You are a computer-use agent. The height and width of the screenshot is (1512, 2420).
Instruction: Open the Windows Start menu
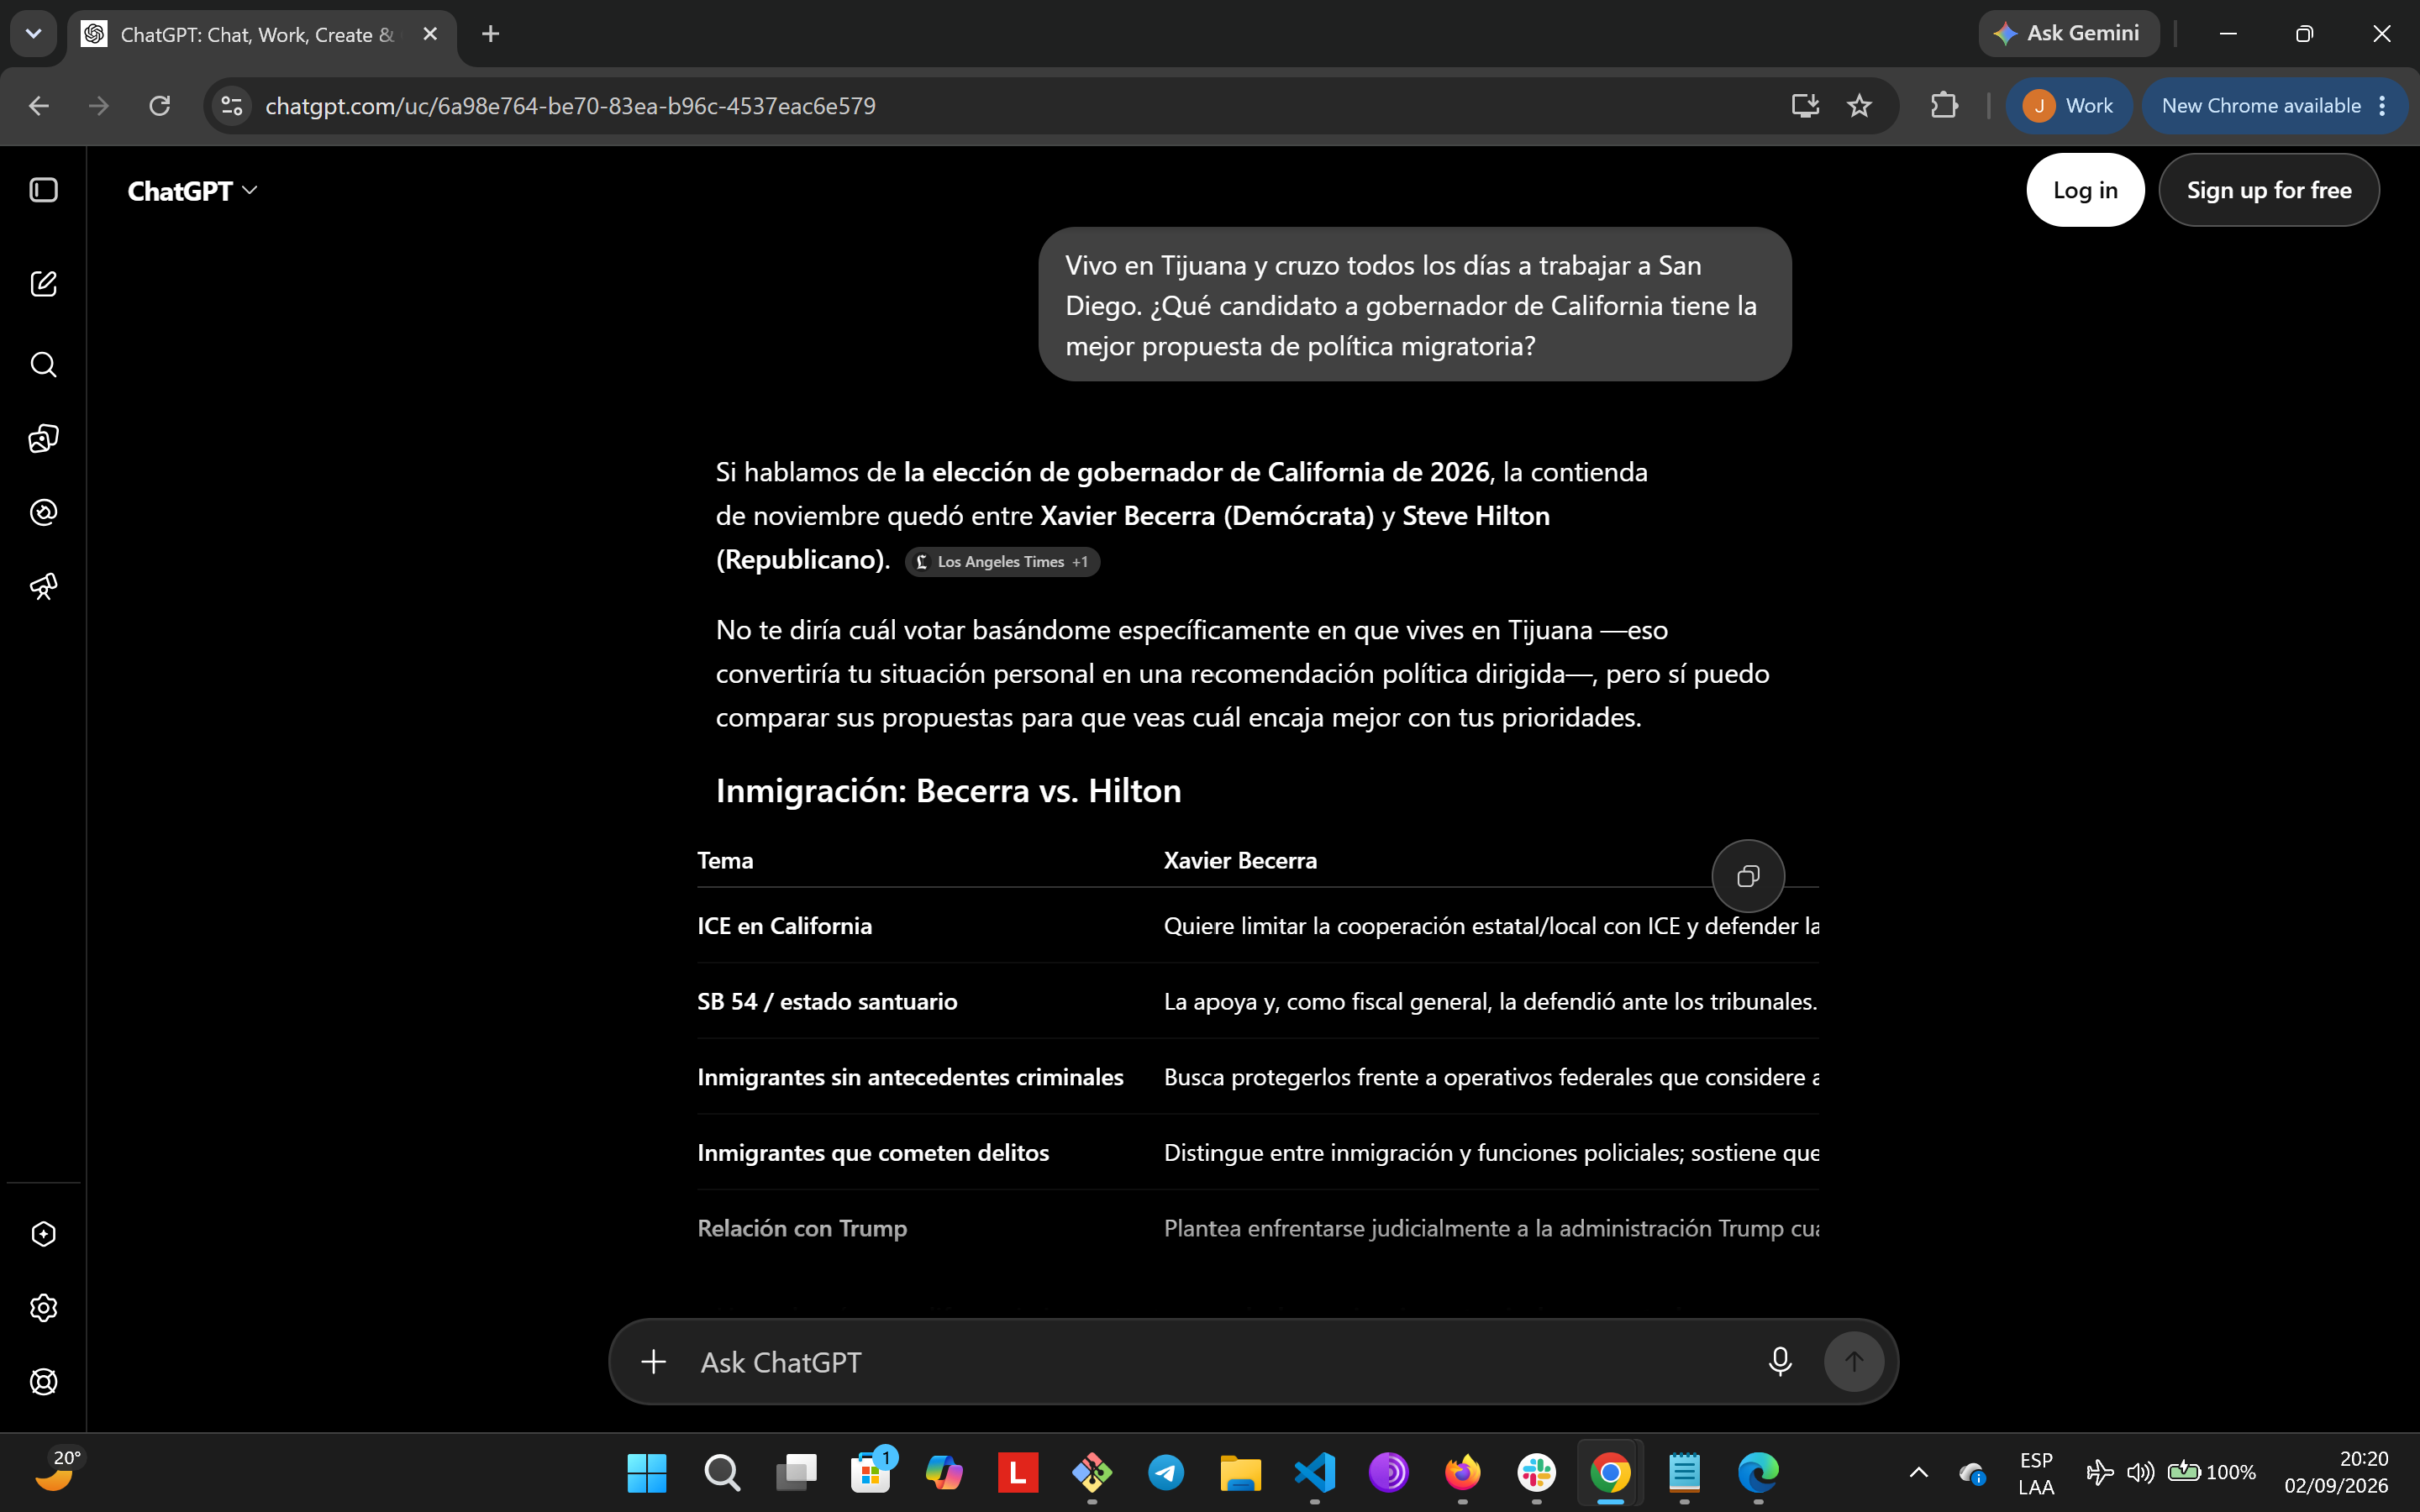tap(647, 1472)
